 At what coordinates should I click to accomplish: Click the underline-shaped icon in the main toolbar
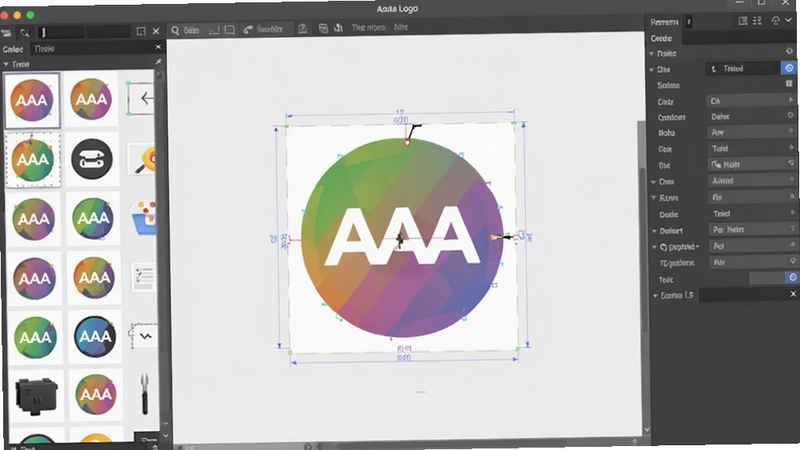(214, 31)
